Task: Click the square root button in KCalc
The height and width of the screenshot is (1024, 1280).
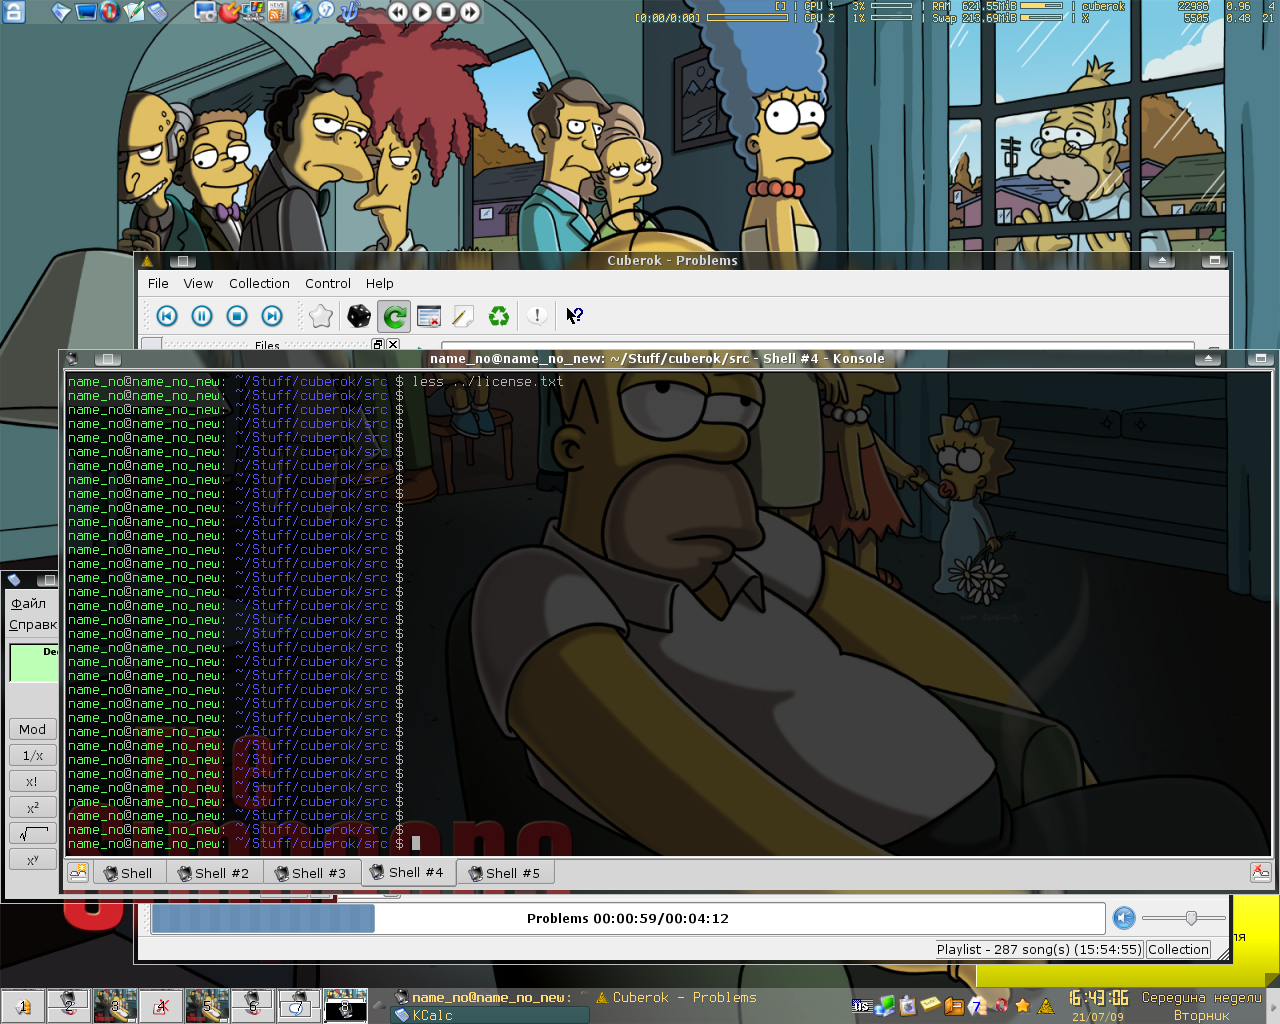Action: click(x=32, y=833)
